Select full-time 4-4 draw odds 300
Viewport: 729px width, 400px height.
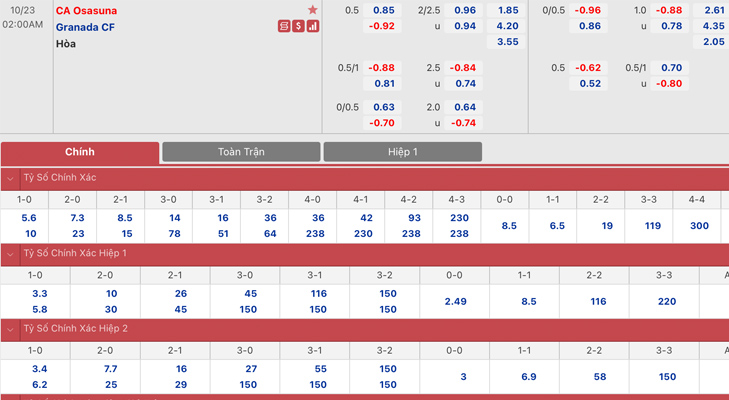tap(697, 226)
